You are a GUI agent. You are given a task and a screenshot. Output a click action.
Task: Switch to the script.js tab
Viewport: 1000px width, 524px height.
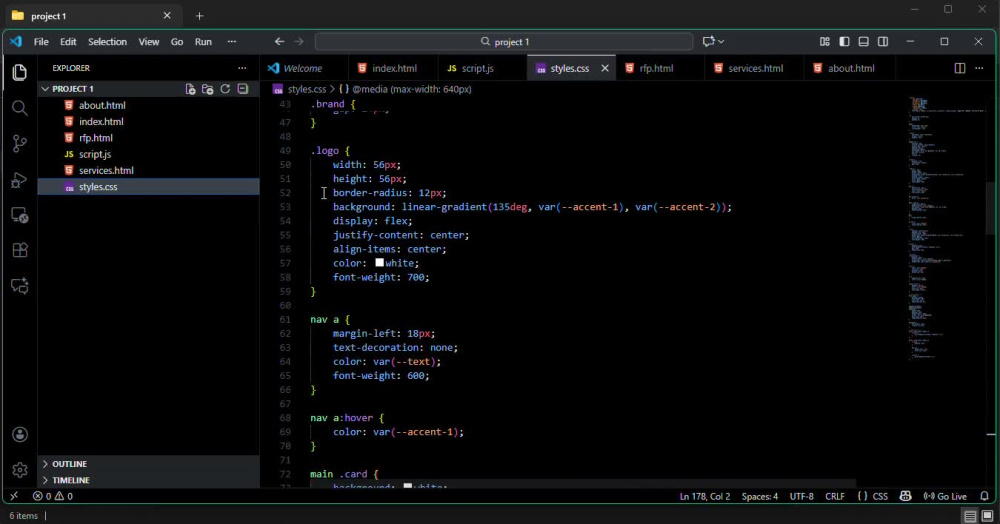[470, 68]
